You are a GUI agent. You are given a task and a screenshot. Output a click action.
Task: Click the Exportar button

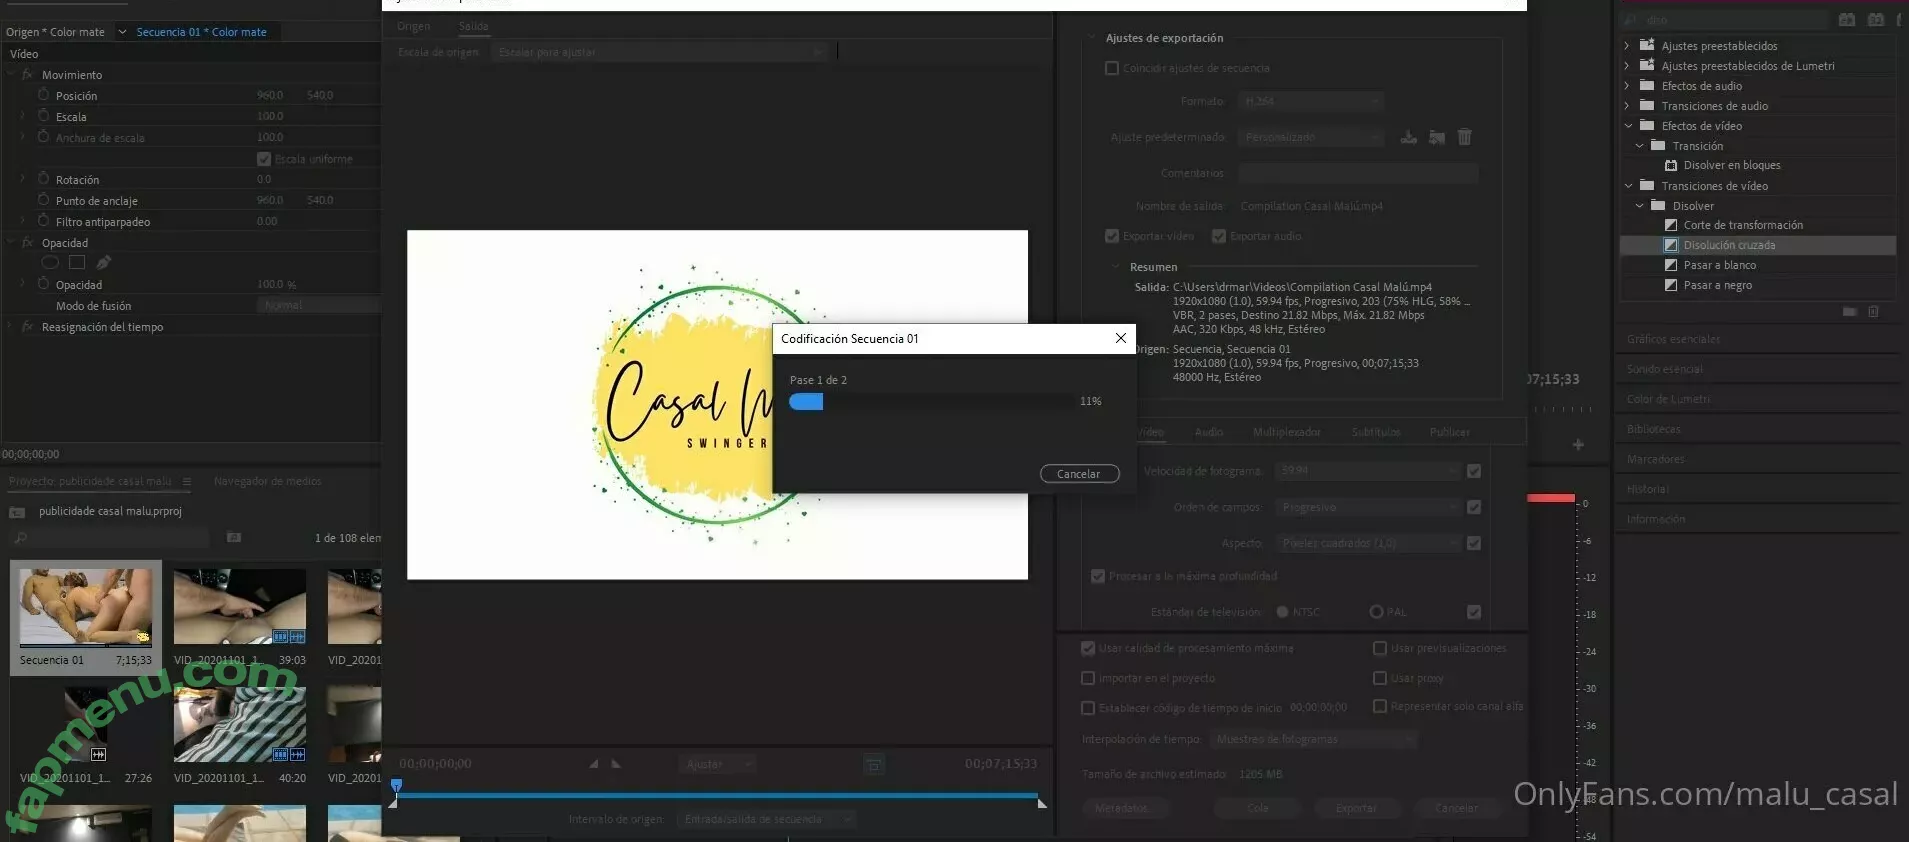(x=1356, y=808)
